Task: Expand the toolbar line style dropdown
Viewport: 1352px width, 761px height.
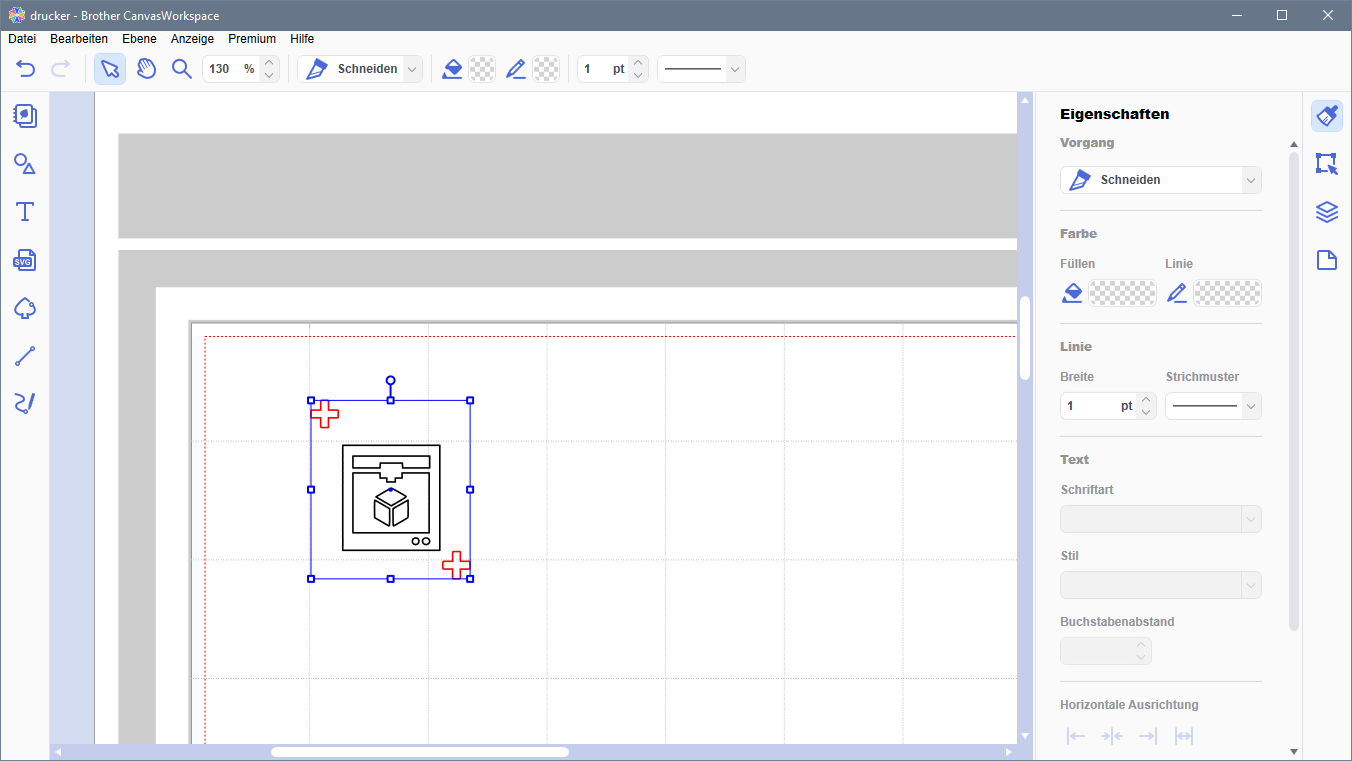Action: coord(735,69)
